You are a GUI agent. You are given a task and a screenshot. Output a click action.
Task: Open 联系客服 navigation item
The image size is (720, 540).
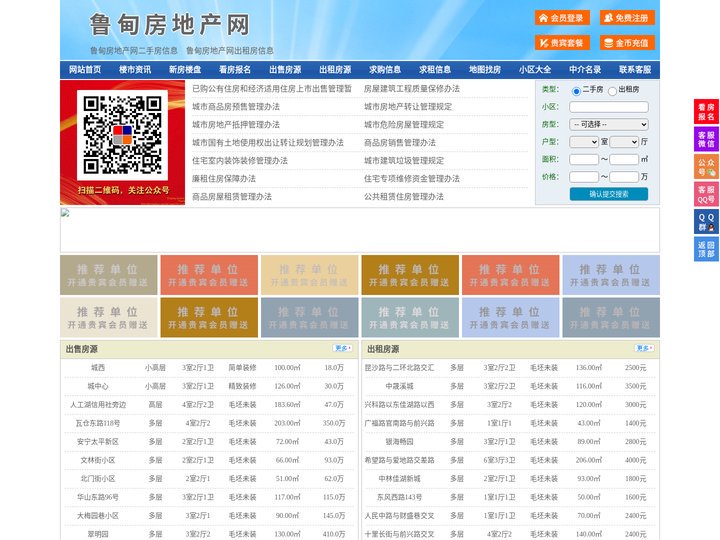635,70
